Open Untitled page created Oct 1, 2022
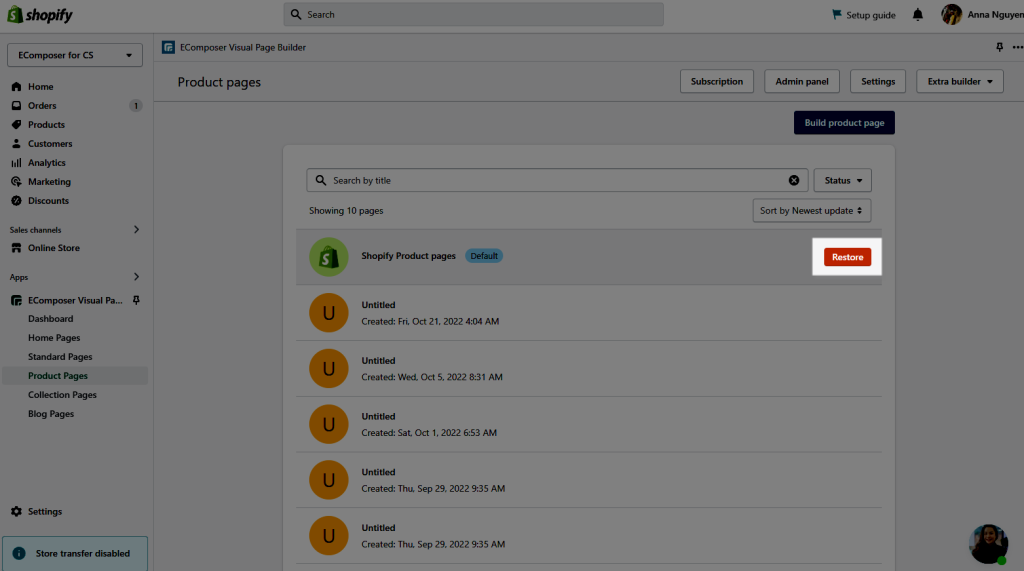Viewport: 1024px width, 571px height. (588, 424)
